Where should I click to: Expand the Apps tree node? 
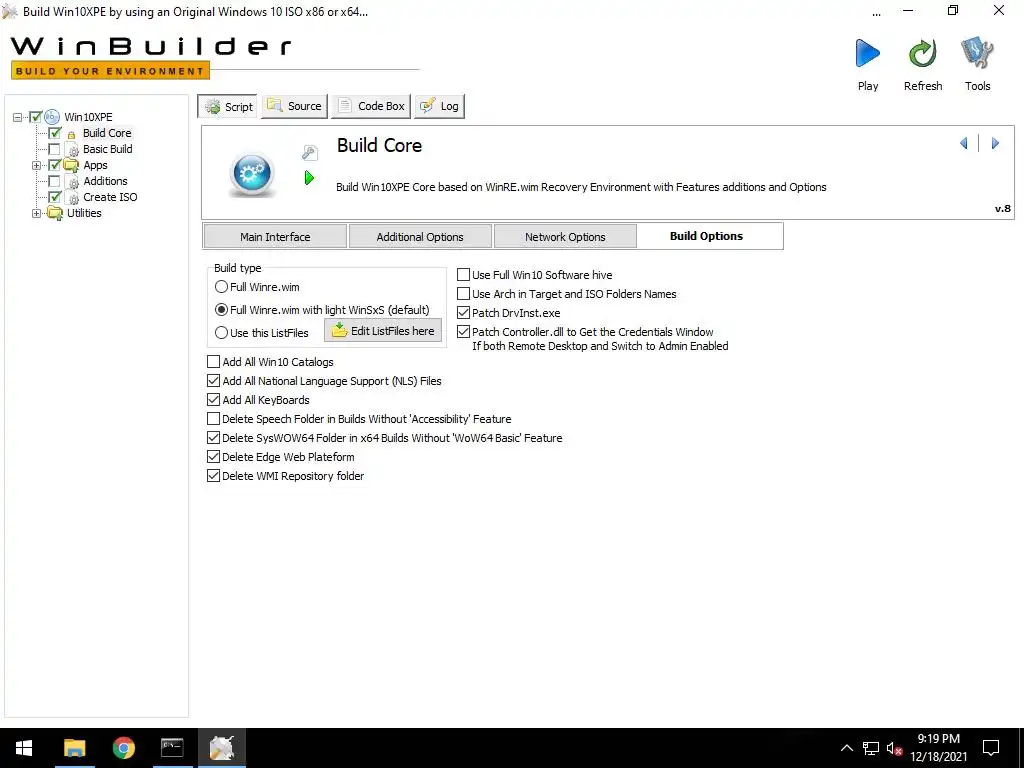[37, 165]
